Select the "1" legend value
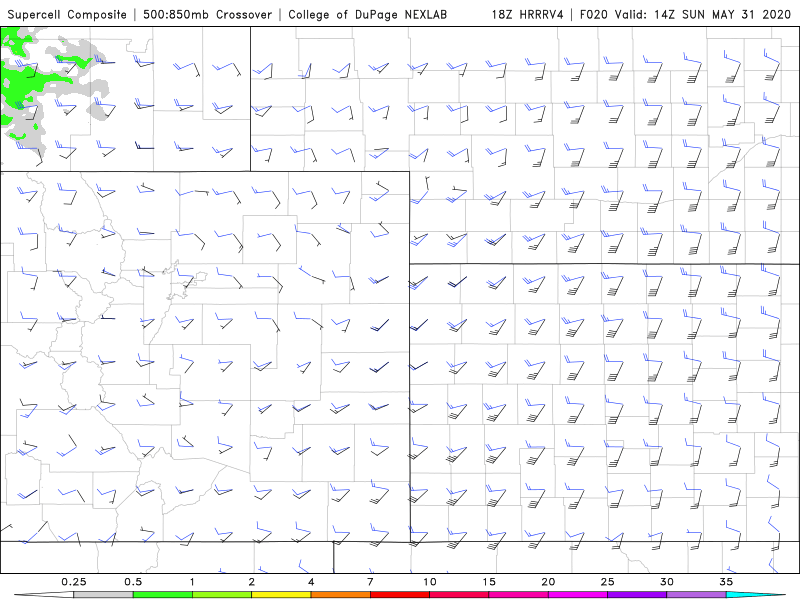 192,582
